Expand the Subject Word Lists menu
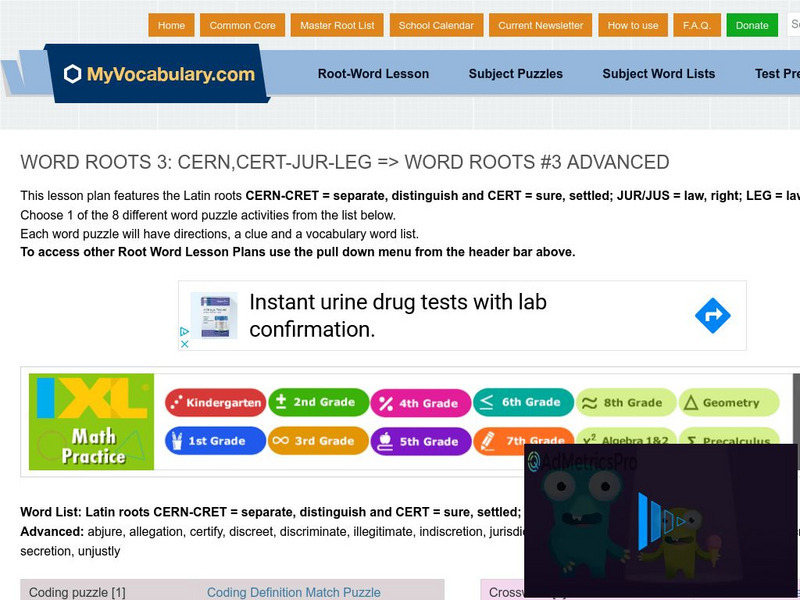Screen dimensions: 800x600 [659, 74]
